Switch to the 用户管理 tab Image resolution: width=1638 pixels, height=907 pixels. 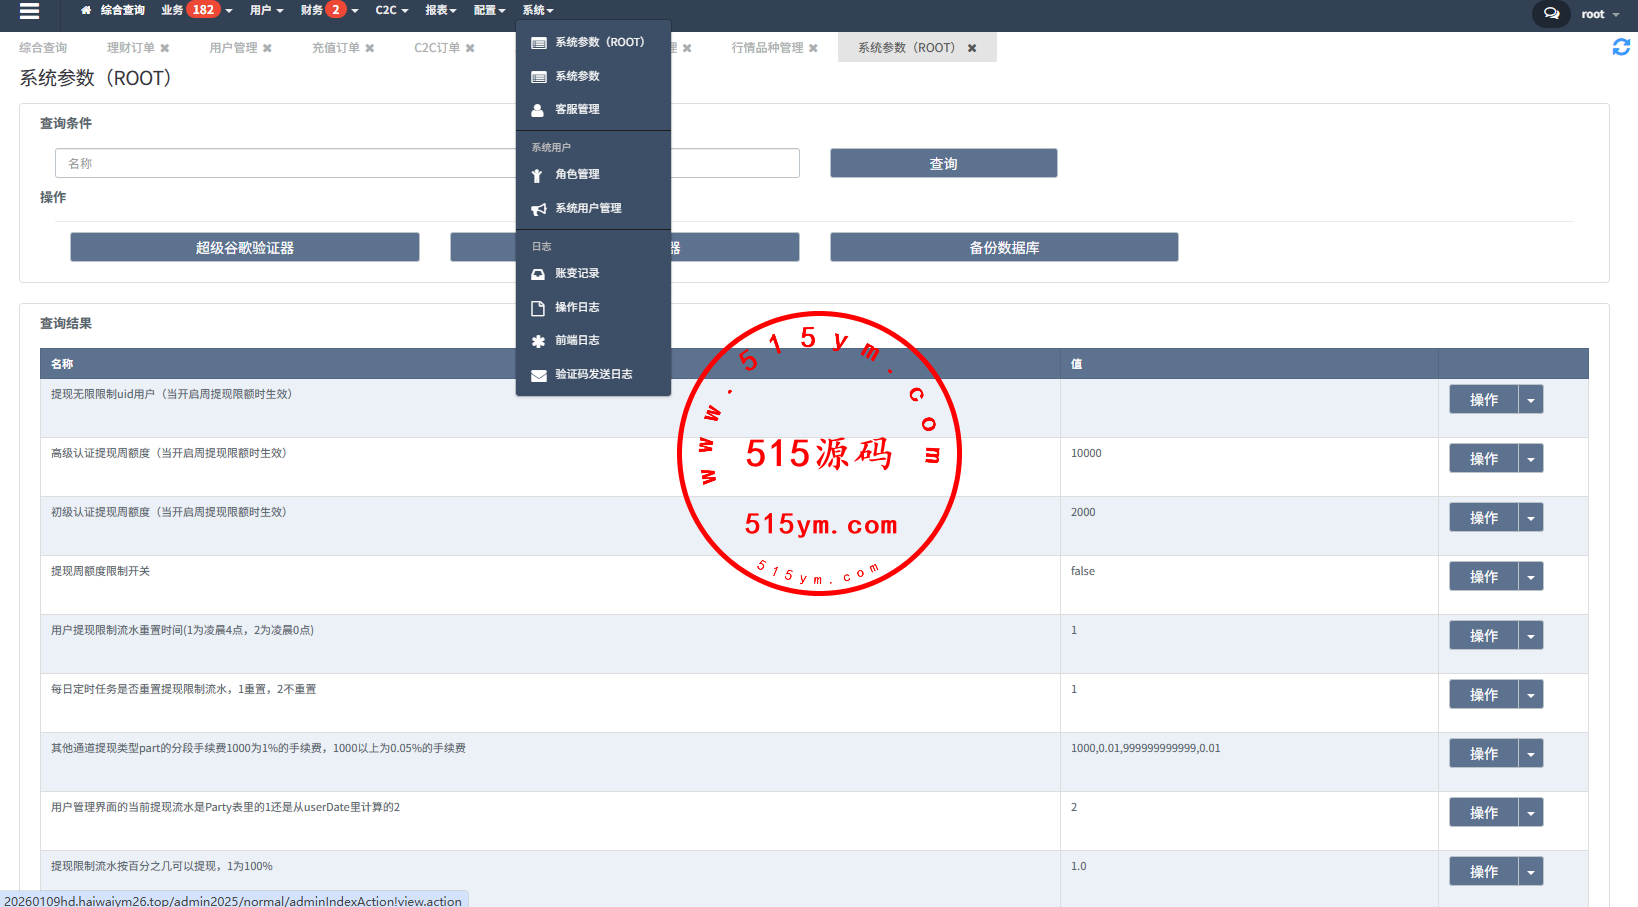[x=233, y=48]
